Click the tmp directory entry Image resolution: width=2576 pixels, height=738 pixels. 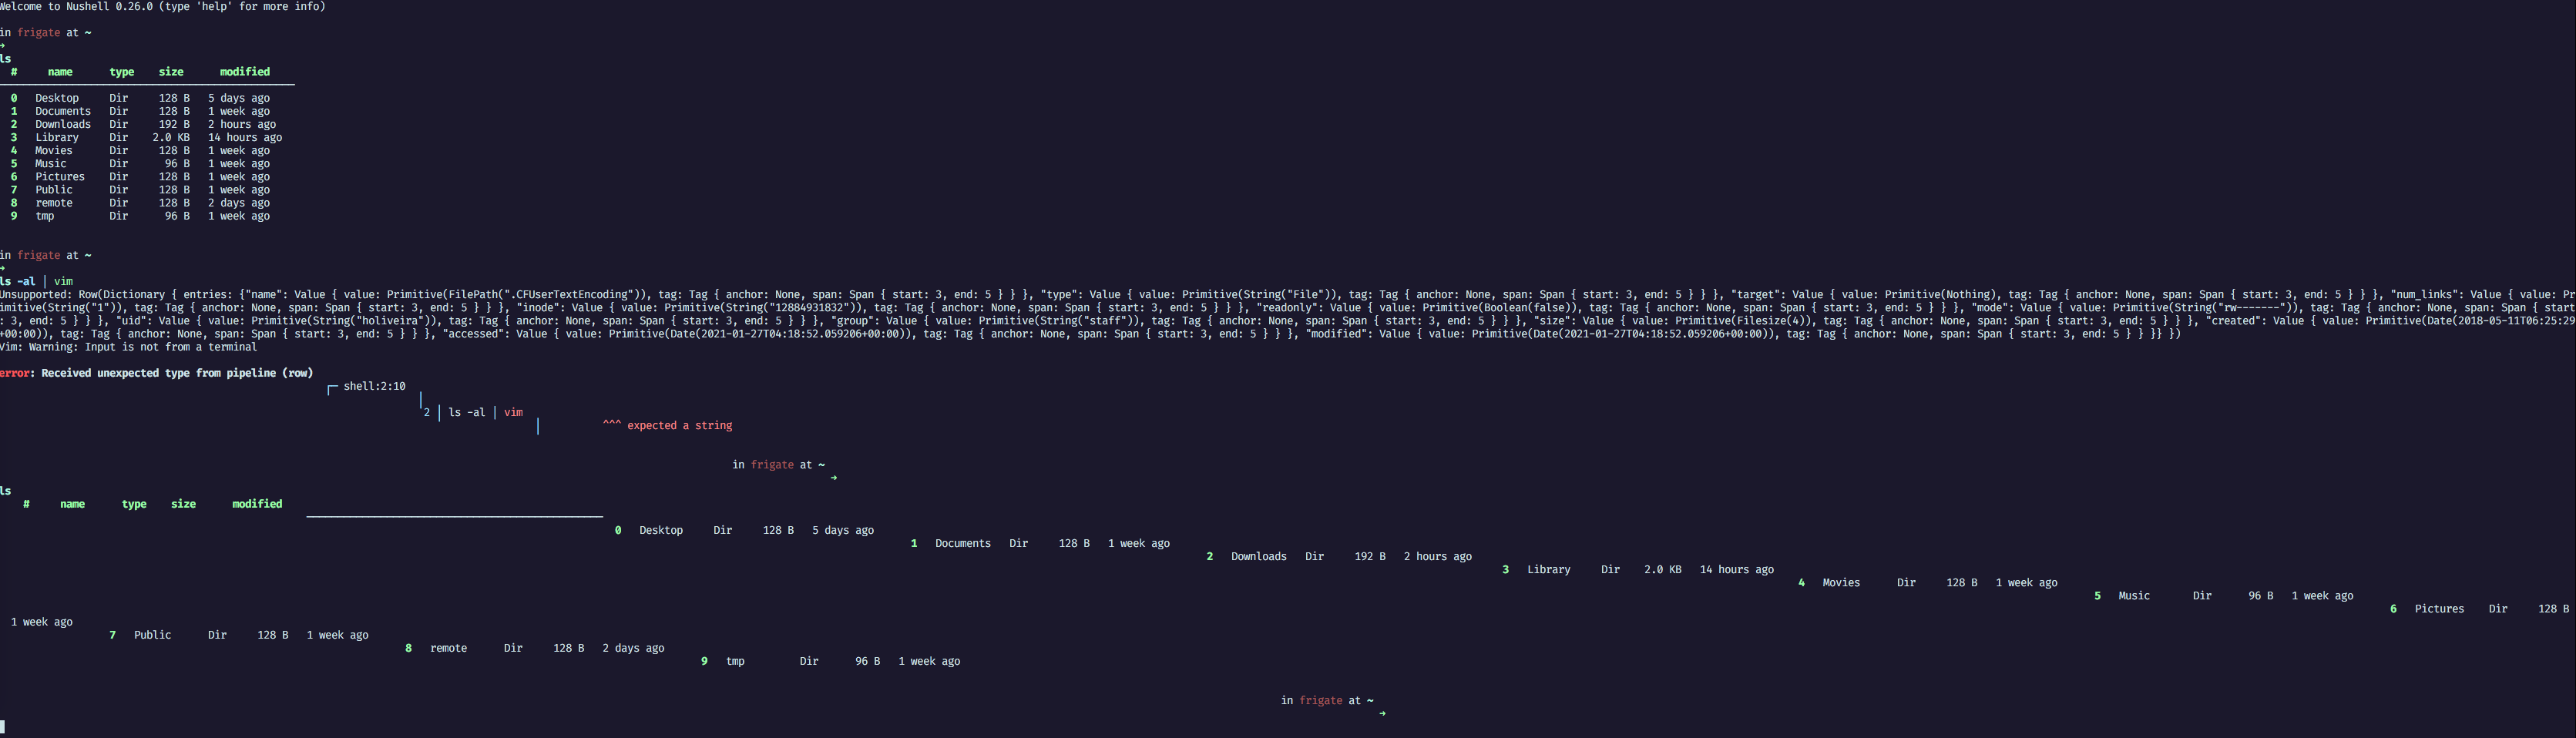[45, 216]
